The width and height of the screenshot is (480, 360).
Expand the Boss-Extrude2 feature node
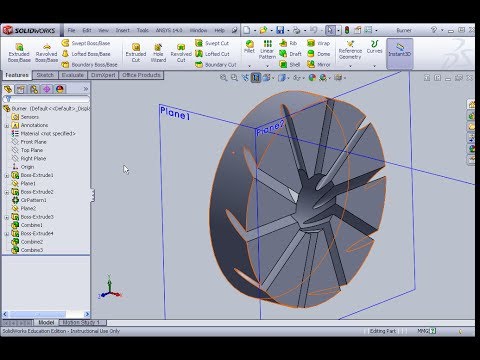[7, 192]
